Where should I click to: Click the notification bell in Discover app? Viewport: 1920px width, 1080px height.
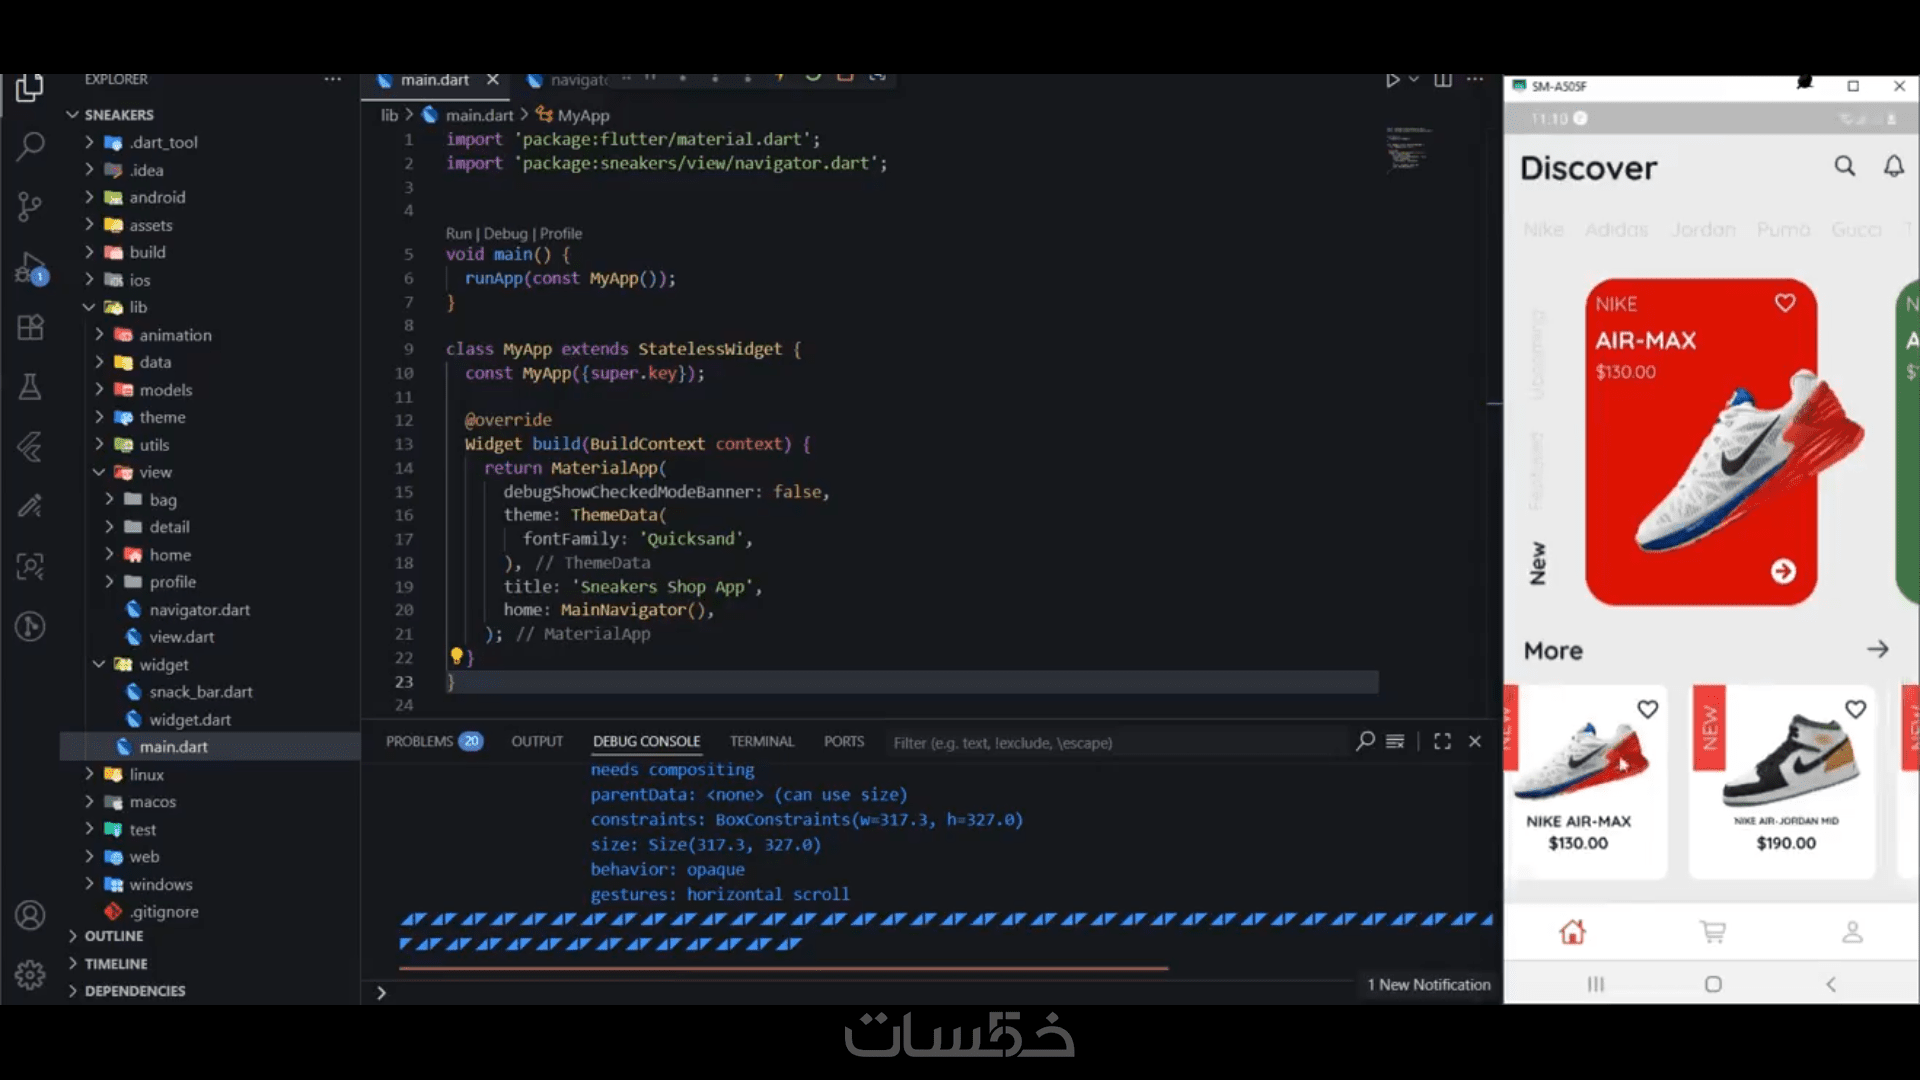(1894, 166)
